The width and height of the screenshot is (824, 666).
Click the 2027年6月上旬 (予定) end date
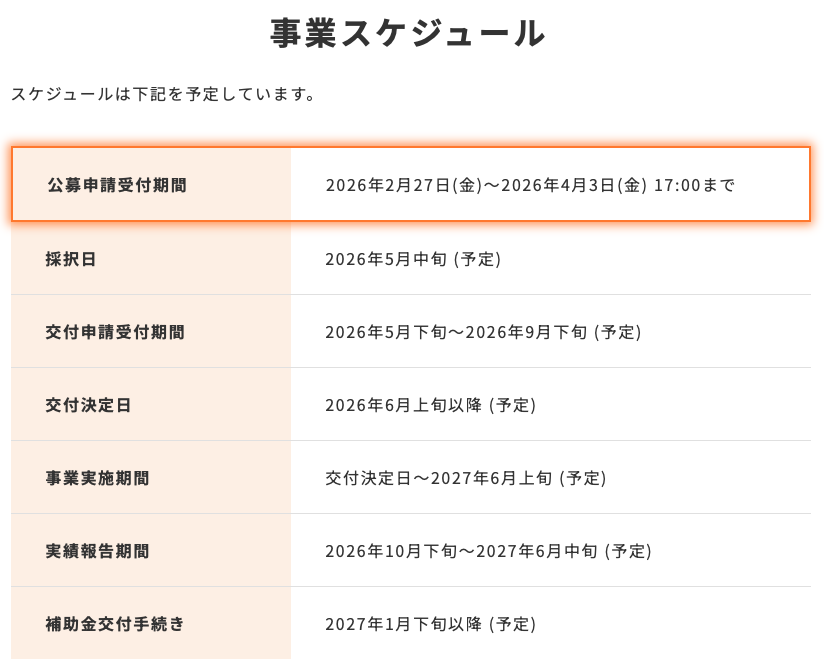(518, 478)
